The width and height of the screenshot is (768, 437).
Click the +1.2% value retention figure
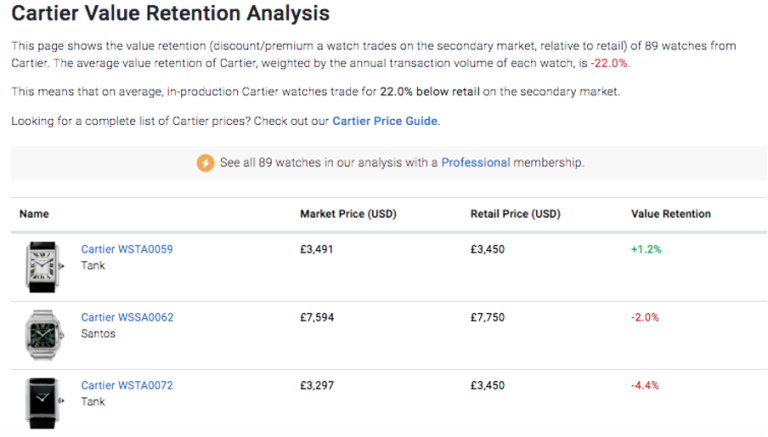pyautogui.click(x=646, y=249)
